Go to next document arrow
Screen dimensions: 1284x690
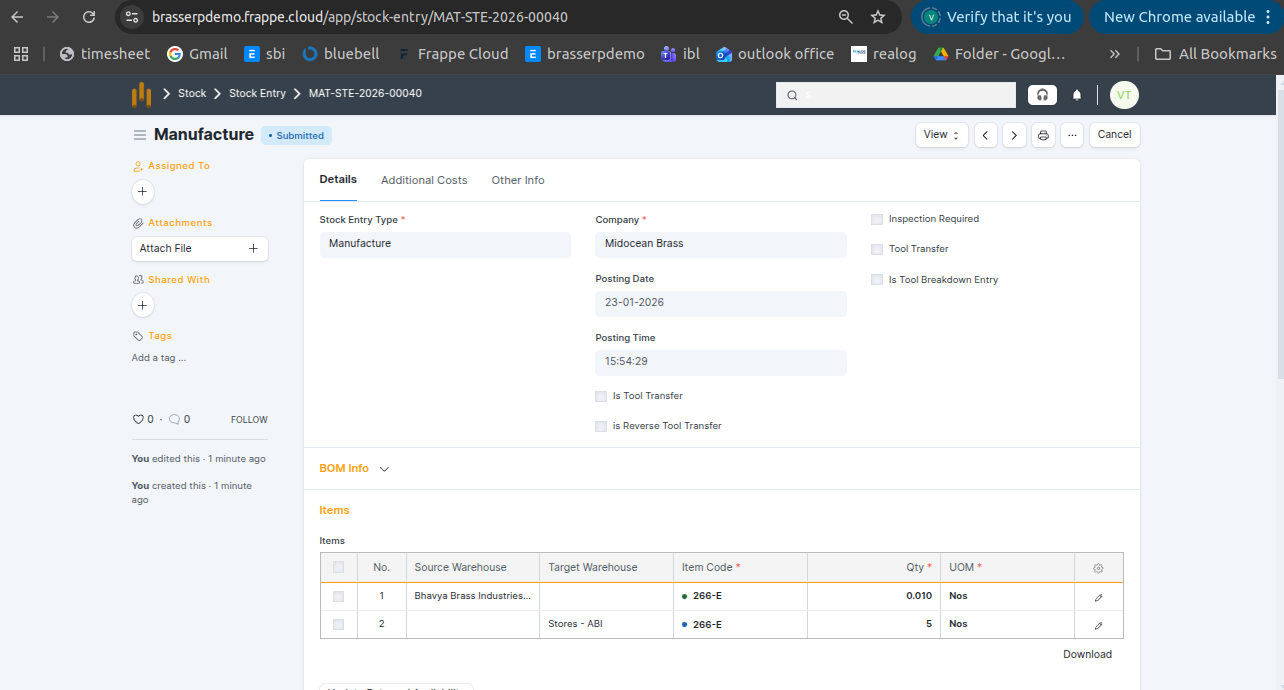[x=1014, y=135]
